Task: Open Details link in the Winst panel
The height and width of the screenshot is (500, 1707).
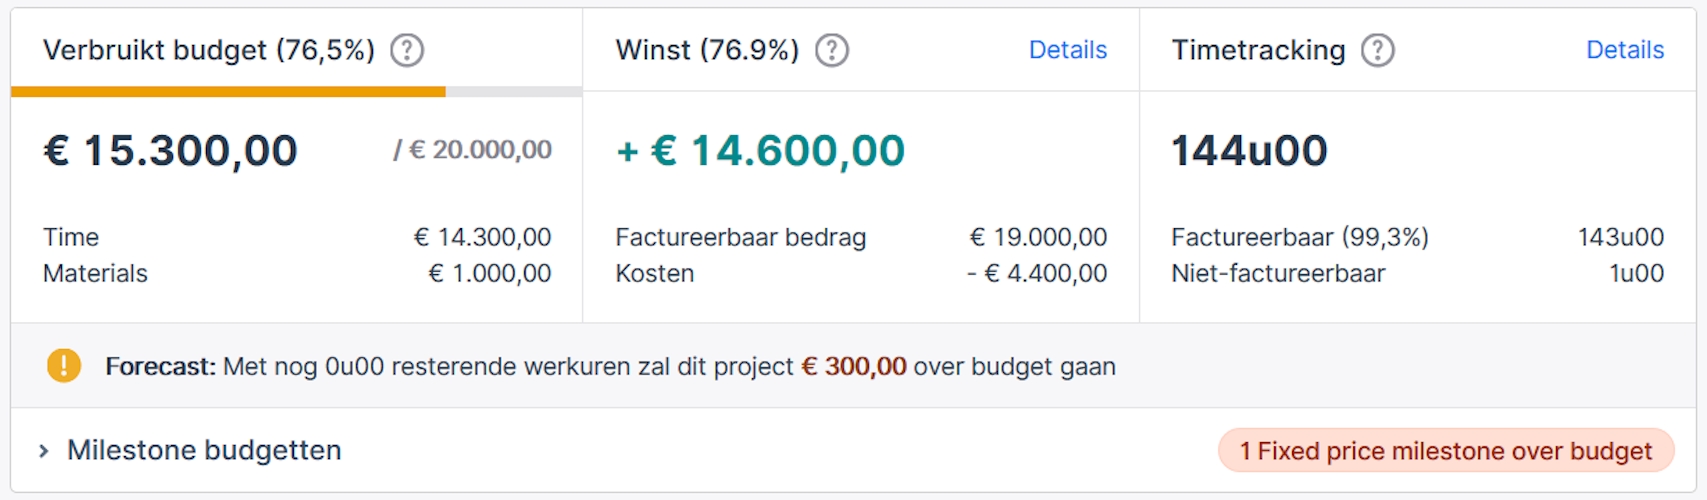Action: (x=1067, y=50)
